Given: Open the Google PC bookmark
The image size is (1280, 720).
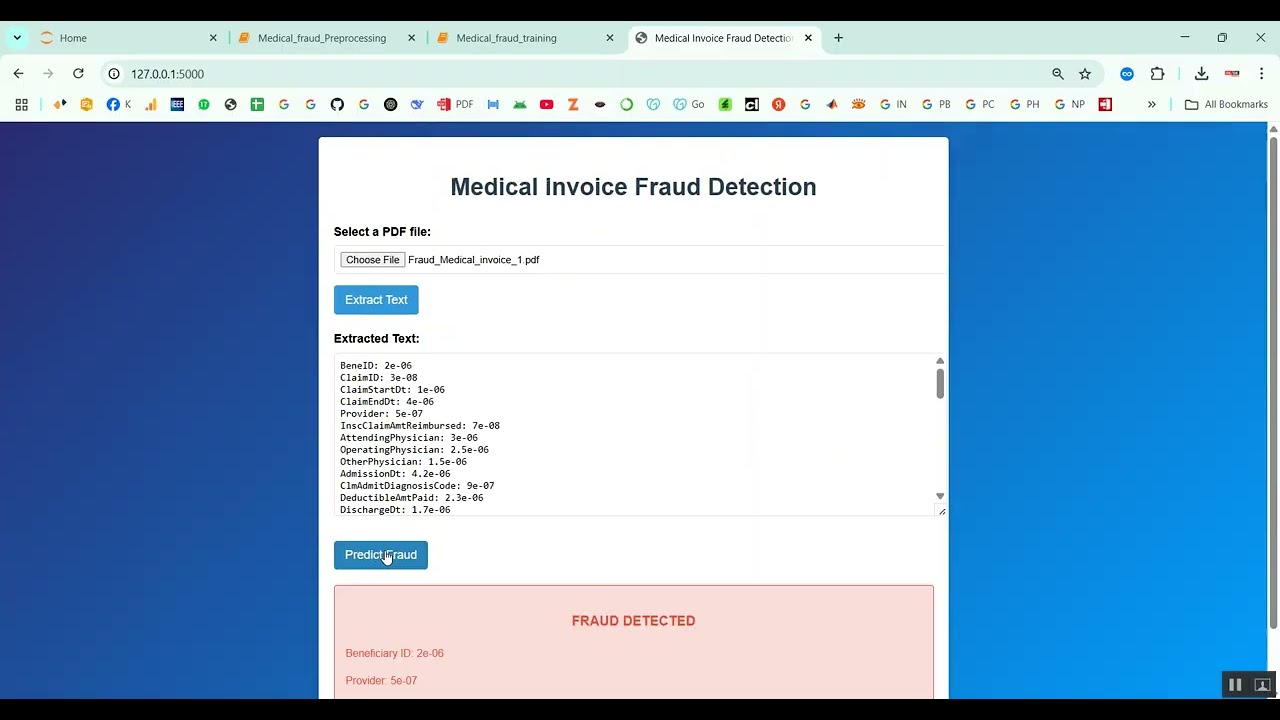Looking at the screenshot, I should click(x=980, y=104).
